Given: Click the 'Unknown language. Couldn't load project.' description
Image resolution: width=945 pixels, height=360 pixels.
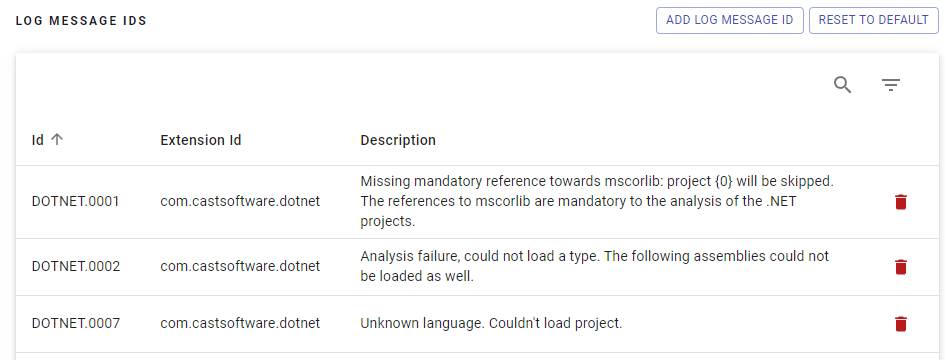Looking at the screenshot, I should 491,323.
